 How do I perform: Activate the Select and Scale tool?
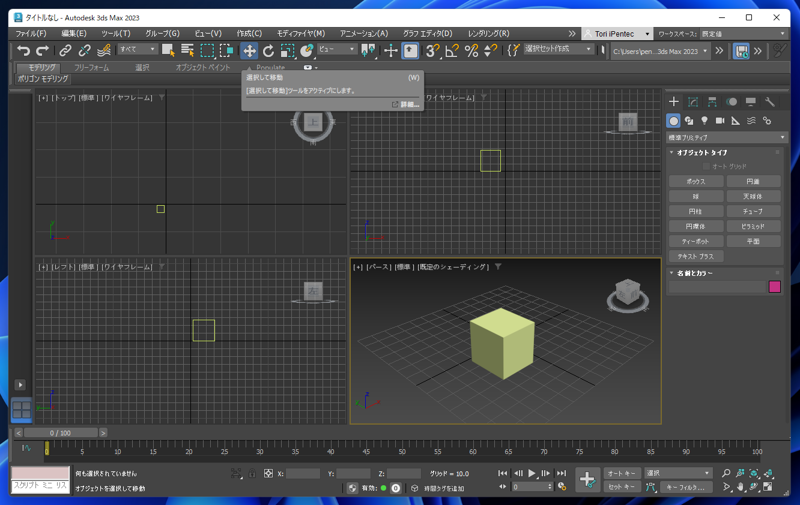point(288,50)
